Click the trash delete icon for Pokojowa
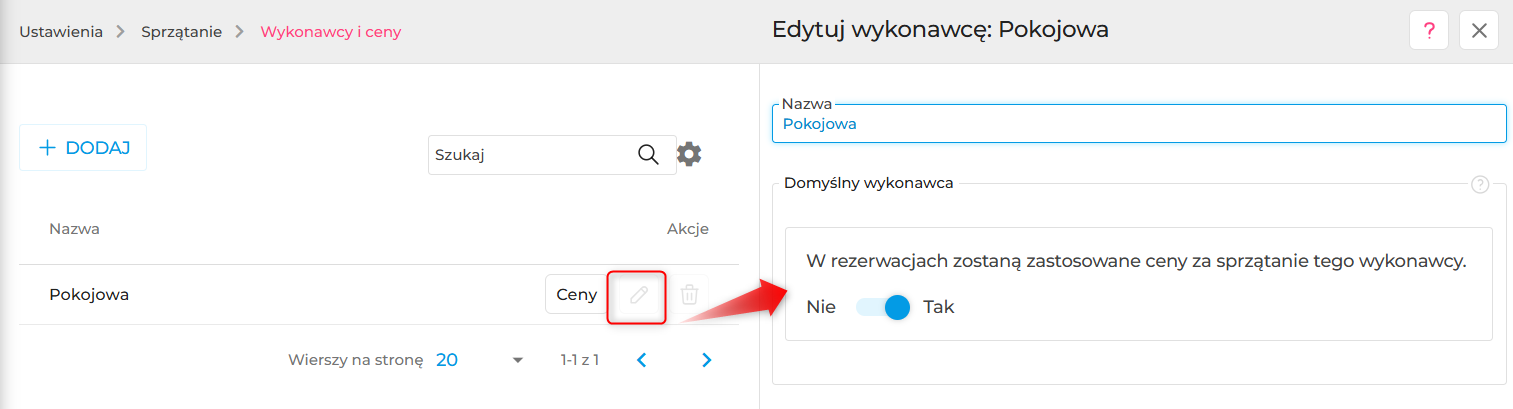Image resolution: width=1513 pixels, height=409 pixels. [x=689, y=295]
